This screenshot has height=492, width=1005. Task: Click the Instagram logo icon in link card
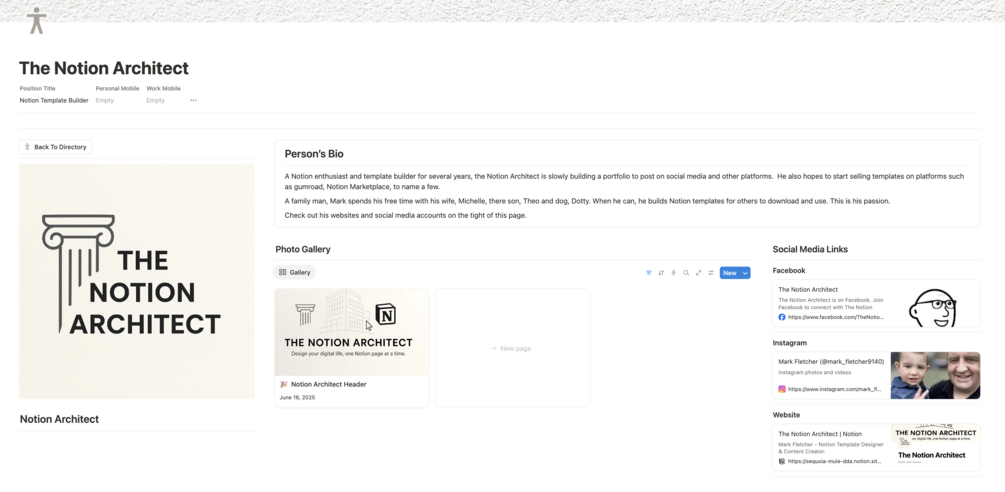click(x=782, y=389)
